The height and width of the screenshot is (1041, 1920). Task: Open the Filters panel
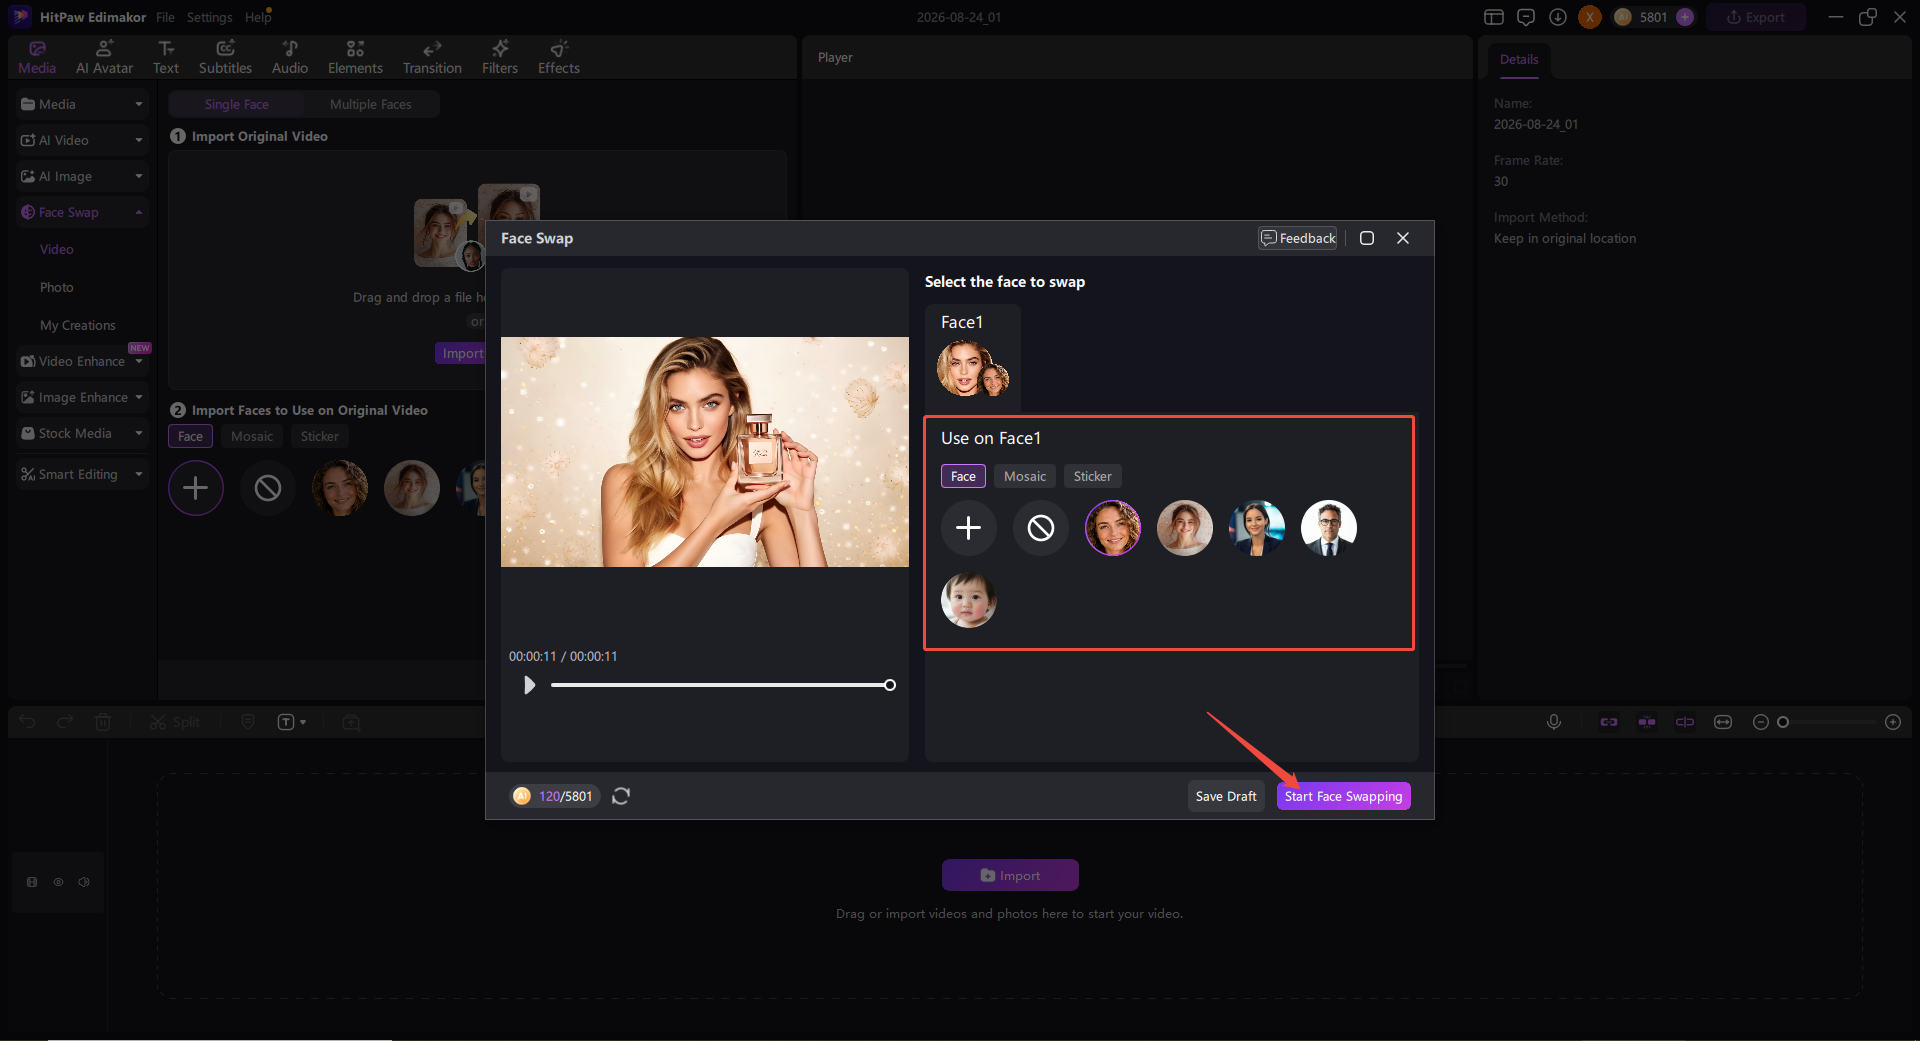click(x=500, y=58)
